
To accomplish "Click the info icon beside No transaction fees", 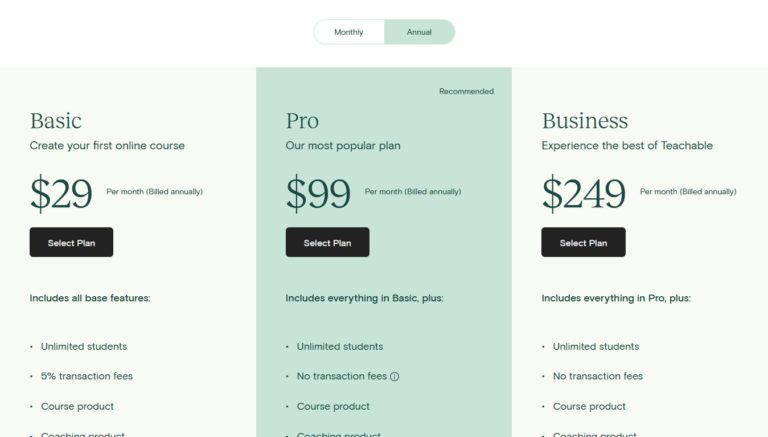I will (x=395, y=377).
